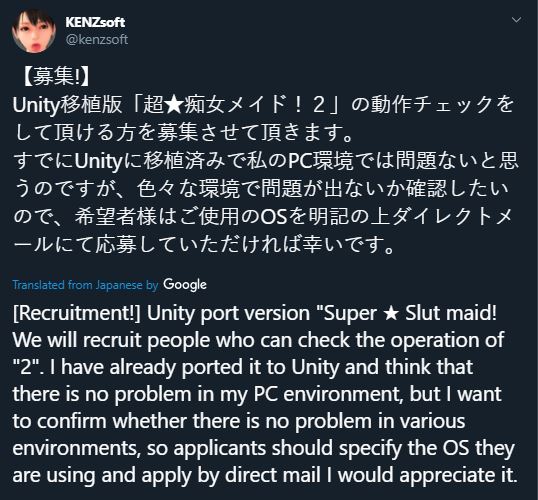Click the Japanese line ending "幸いです。"
Image resolution: width=538 pixels, height=500 pixels.
203,245
